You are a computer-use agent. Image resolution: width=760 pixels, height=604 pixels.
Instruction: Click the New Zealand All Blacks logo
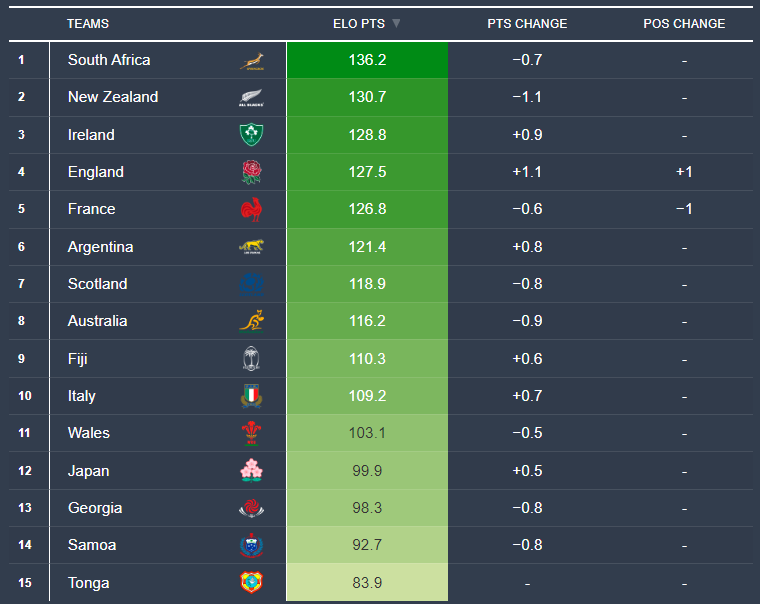(251, 98)
